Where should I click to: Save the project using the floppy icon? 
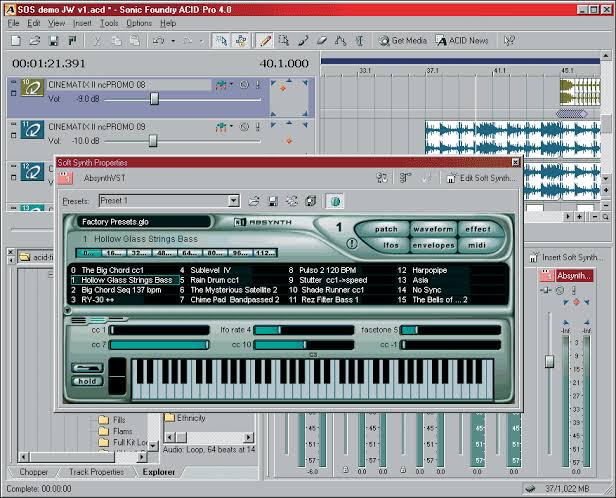(x=53, y=40)
